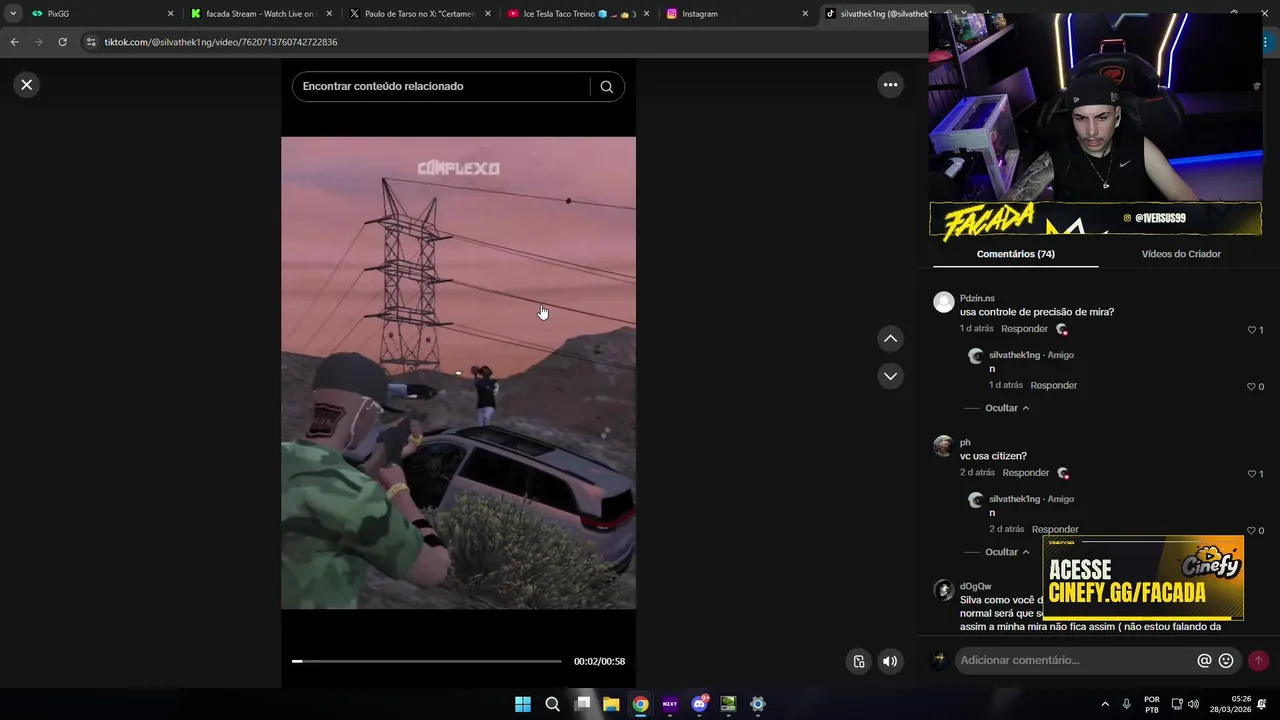Open Windows Start menu

(x=523, y=704)
